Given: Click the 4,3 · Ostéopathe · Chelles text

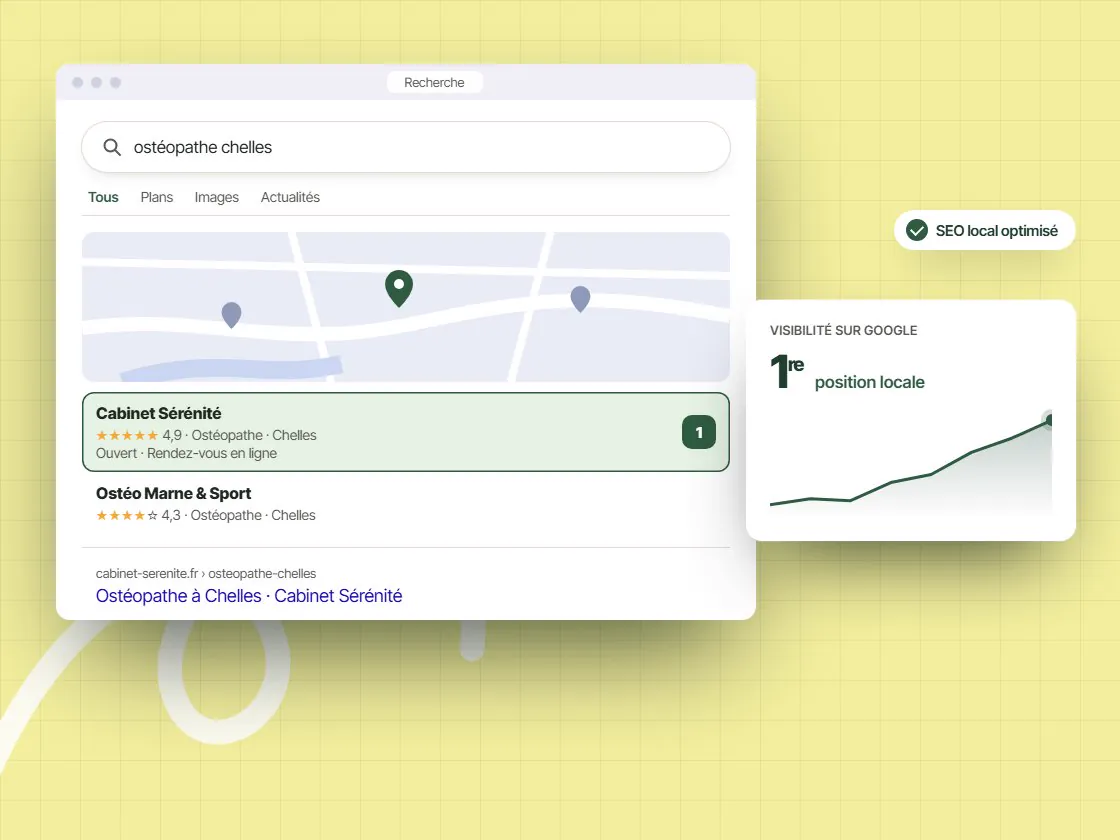Looking at the screenshot, I should pyautogui.click(x=239, y=515).
